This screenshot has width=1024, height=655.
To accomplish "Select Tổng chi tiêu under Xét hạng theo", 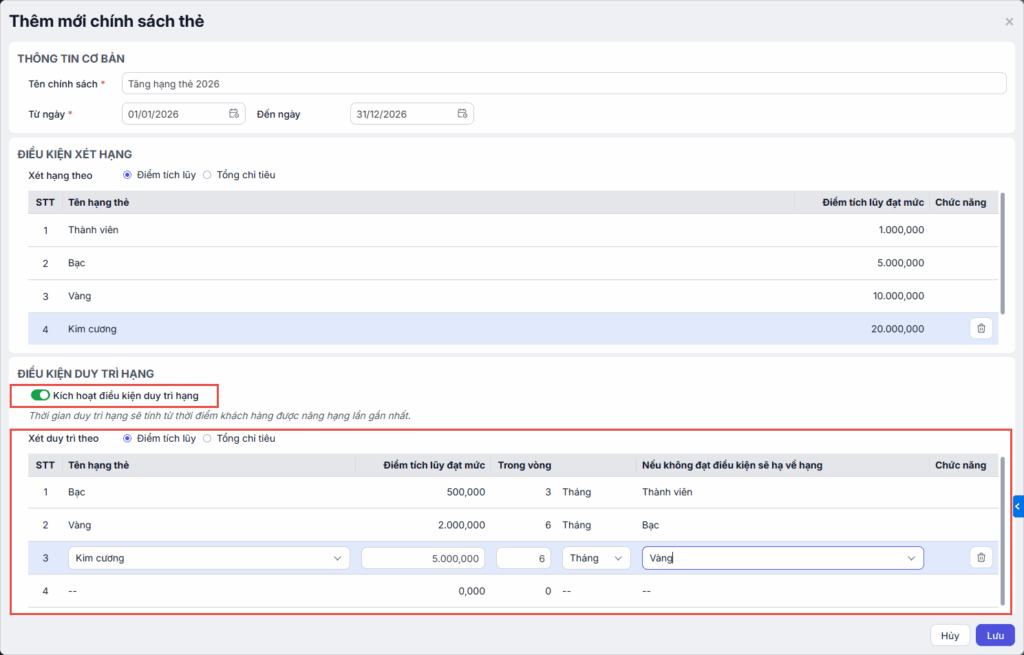I will (208, 175).
